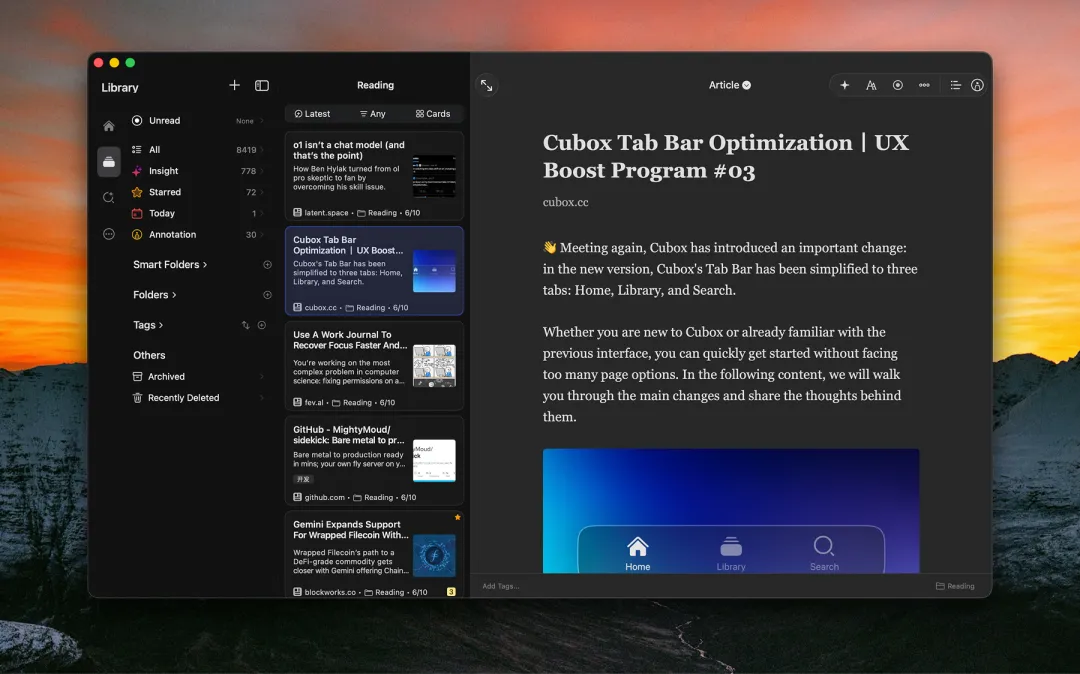Click the Add Tags field
Viewport: 1080px width, 674px height.
pyautogui.click(x=501, y=586)
